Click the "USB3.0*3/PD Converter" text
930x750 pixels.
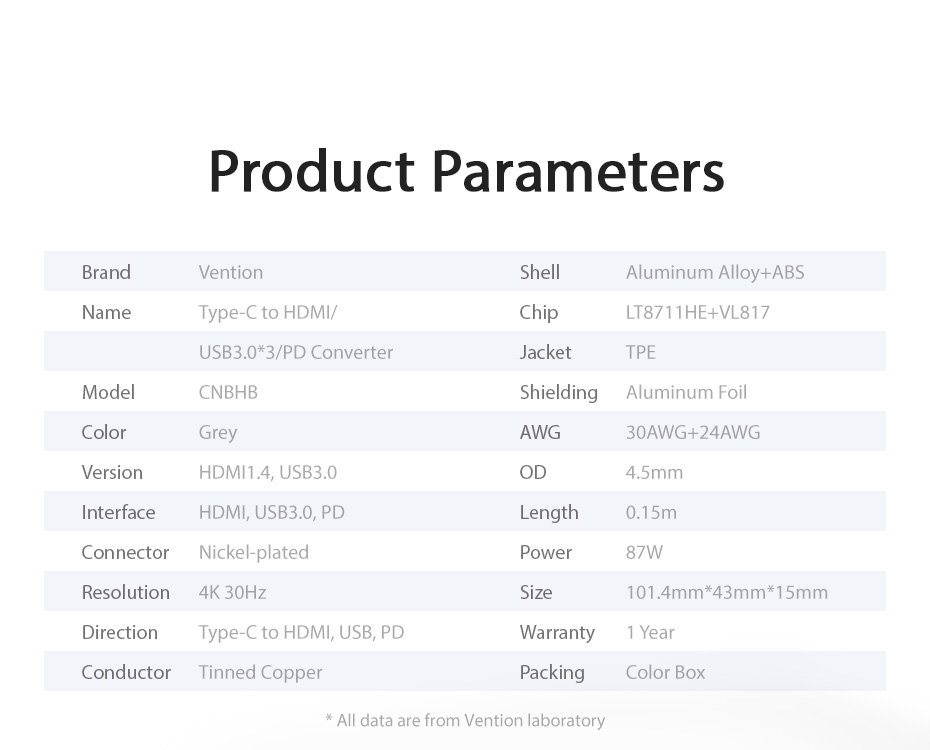[x=296, y=352]
